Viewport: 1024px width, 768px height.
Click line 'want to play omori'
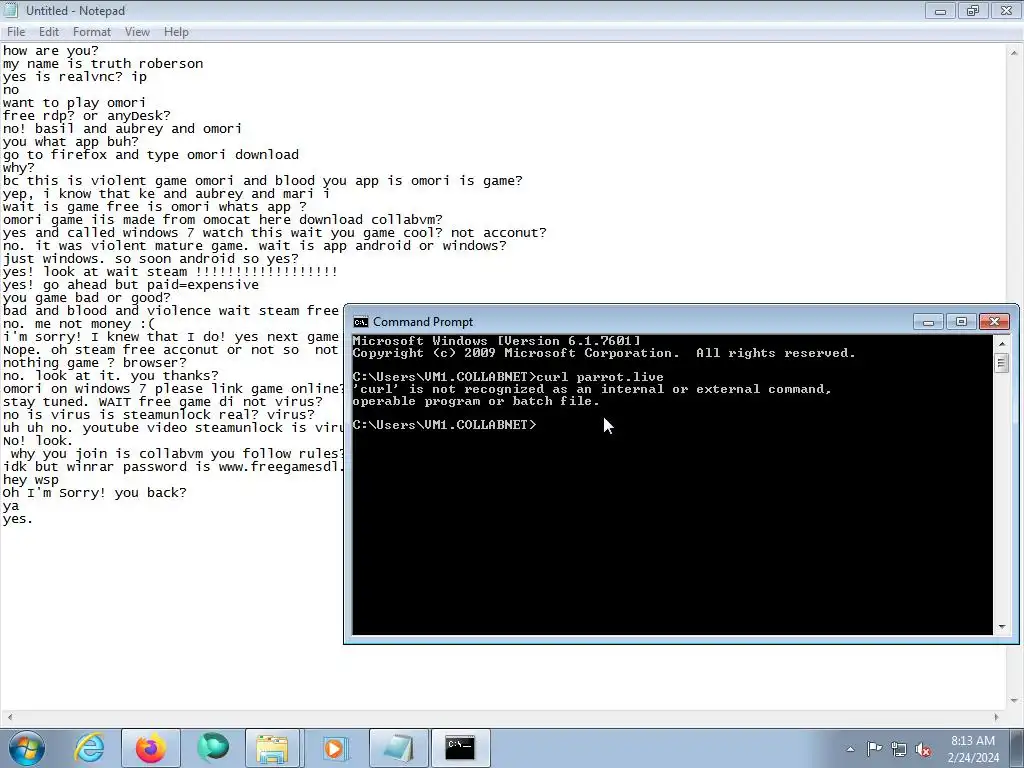74,103
